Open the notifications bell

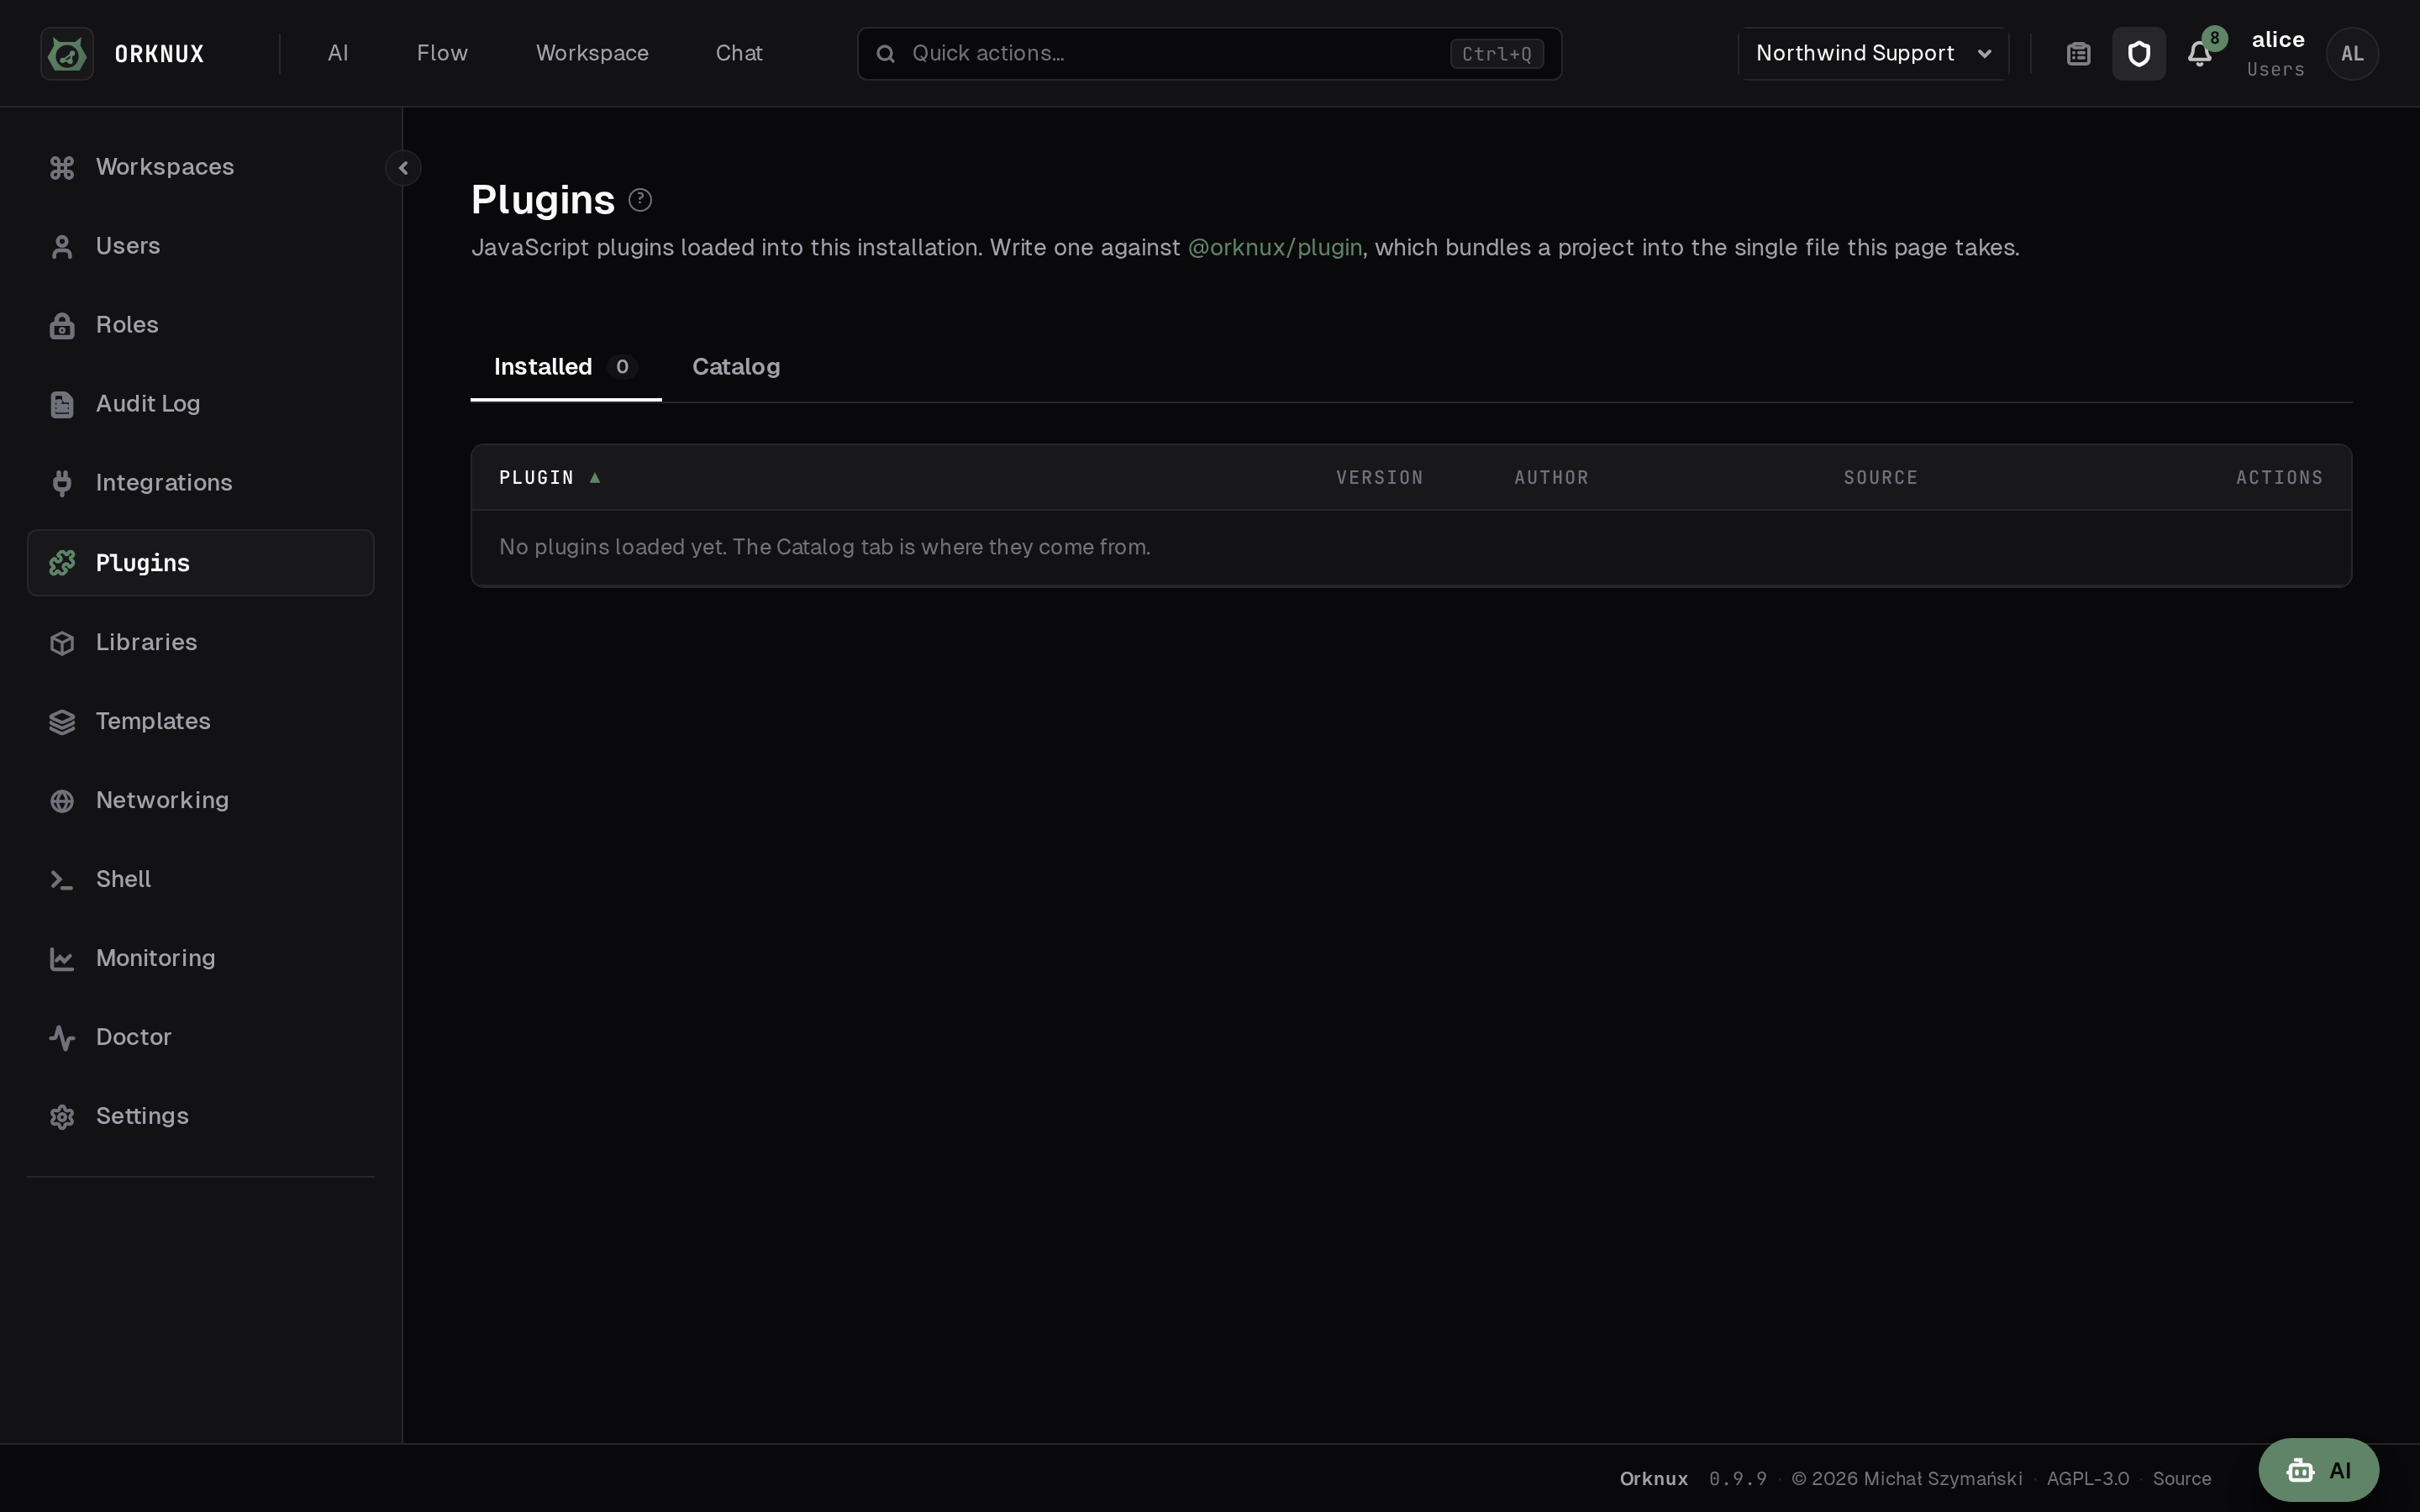[x=2199, y=54]
